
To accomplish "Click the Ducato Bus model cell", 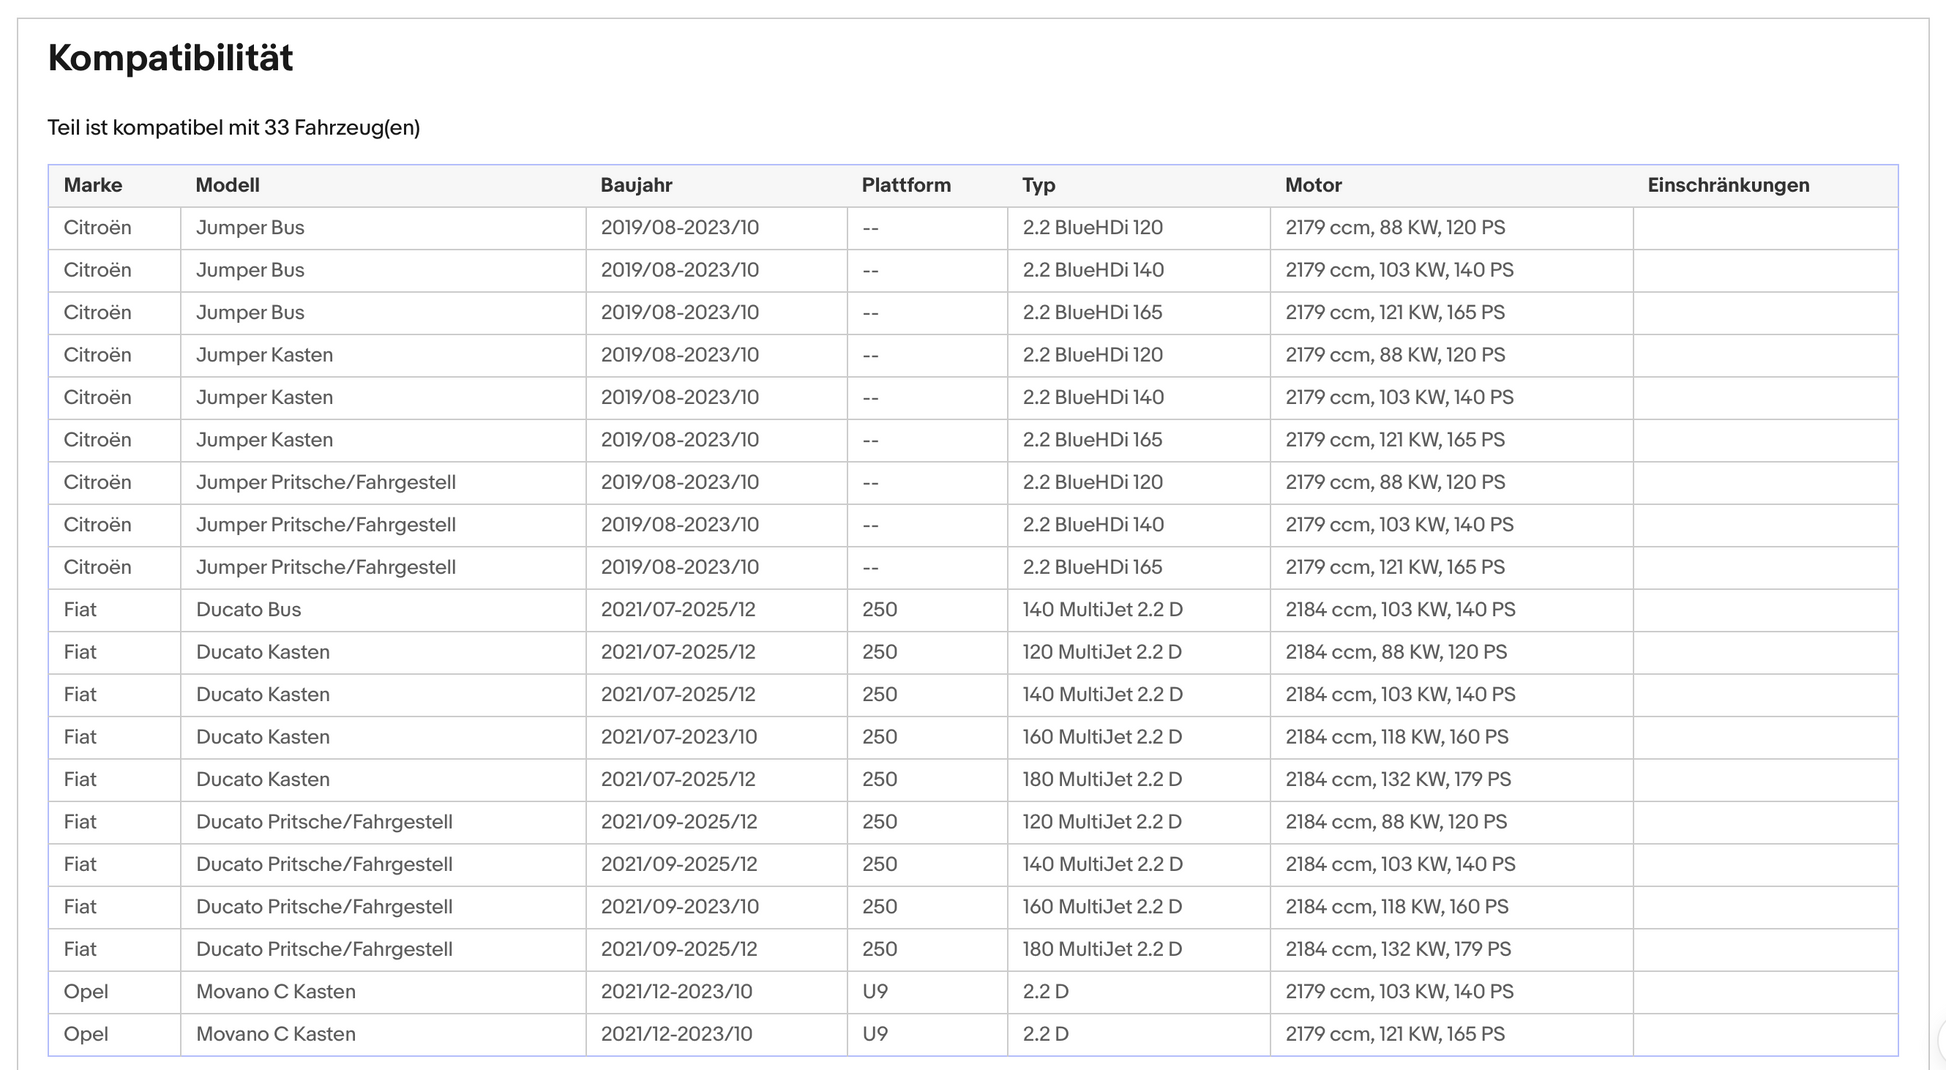I will click(x=383, y=610).
